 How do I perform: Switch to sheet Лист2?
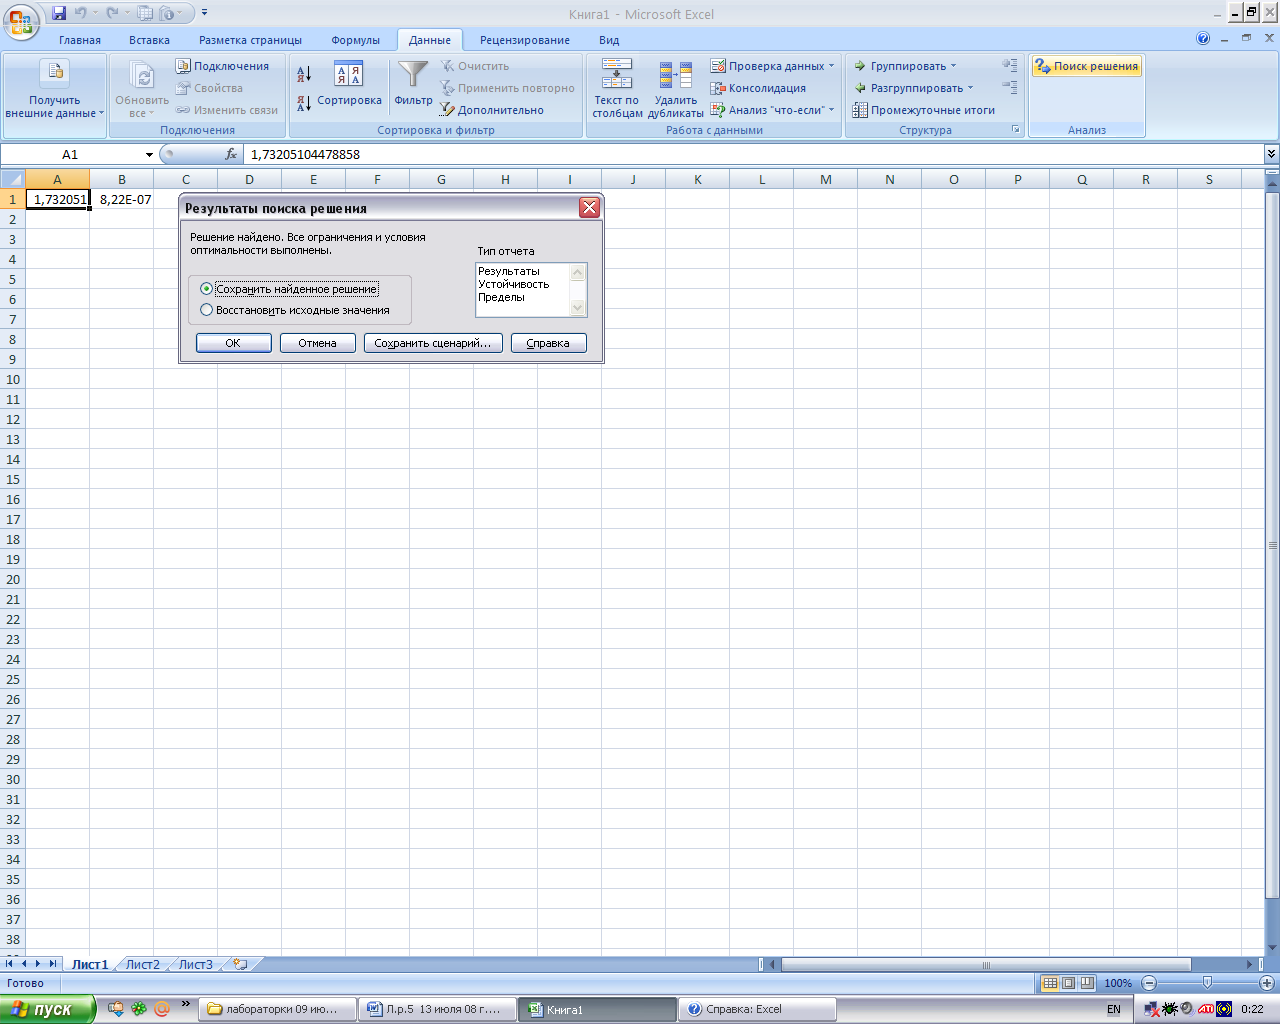(142, 964)
